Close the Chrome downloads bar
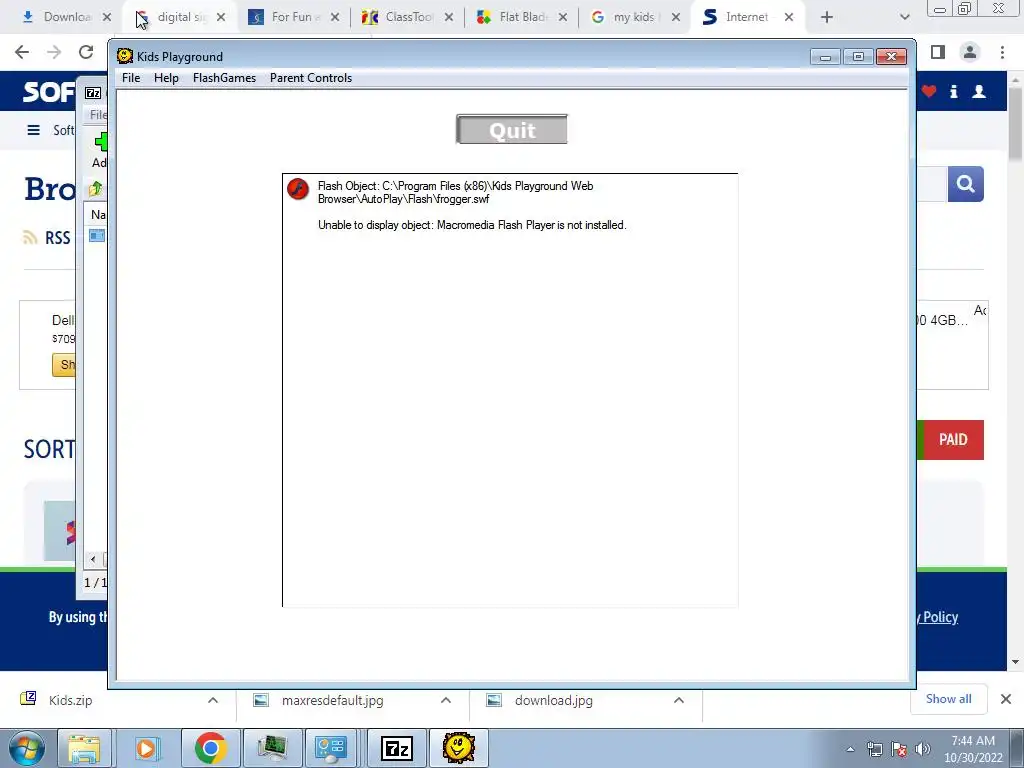The height and width of the screenshot is (768, 1024). pos(1006,699)
